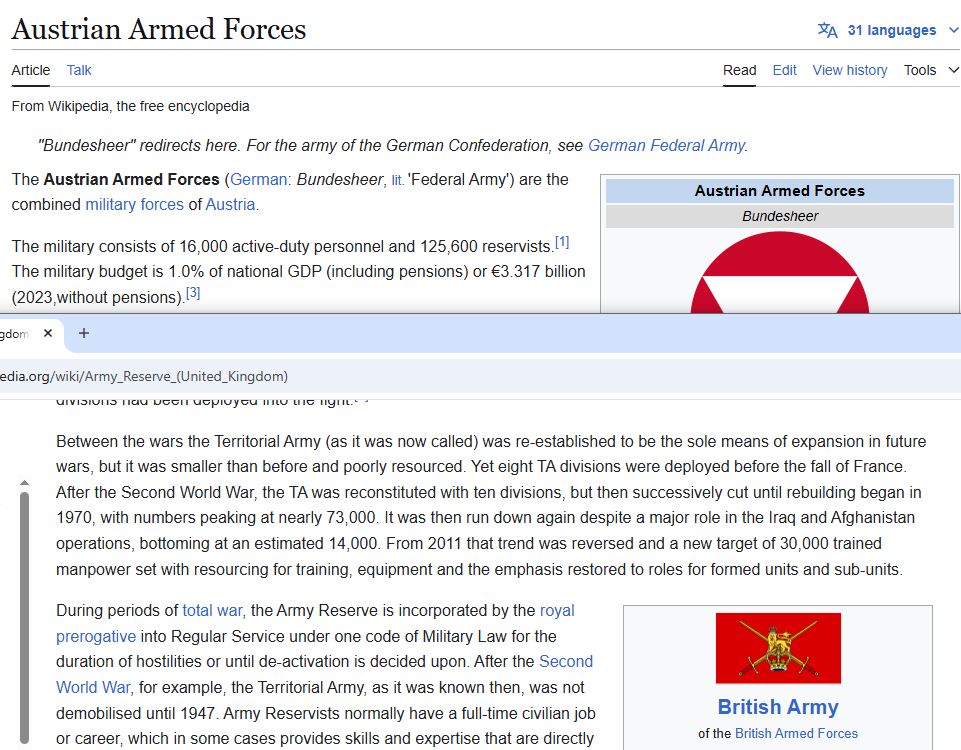Click the scrollbar up arrow
961x750 pixels.
coord(25,483)
